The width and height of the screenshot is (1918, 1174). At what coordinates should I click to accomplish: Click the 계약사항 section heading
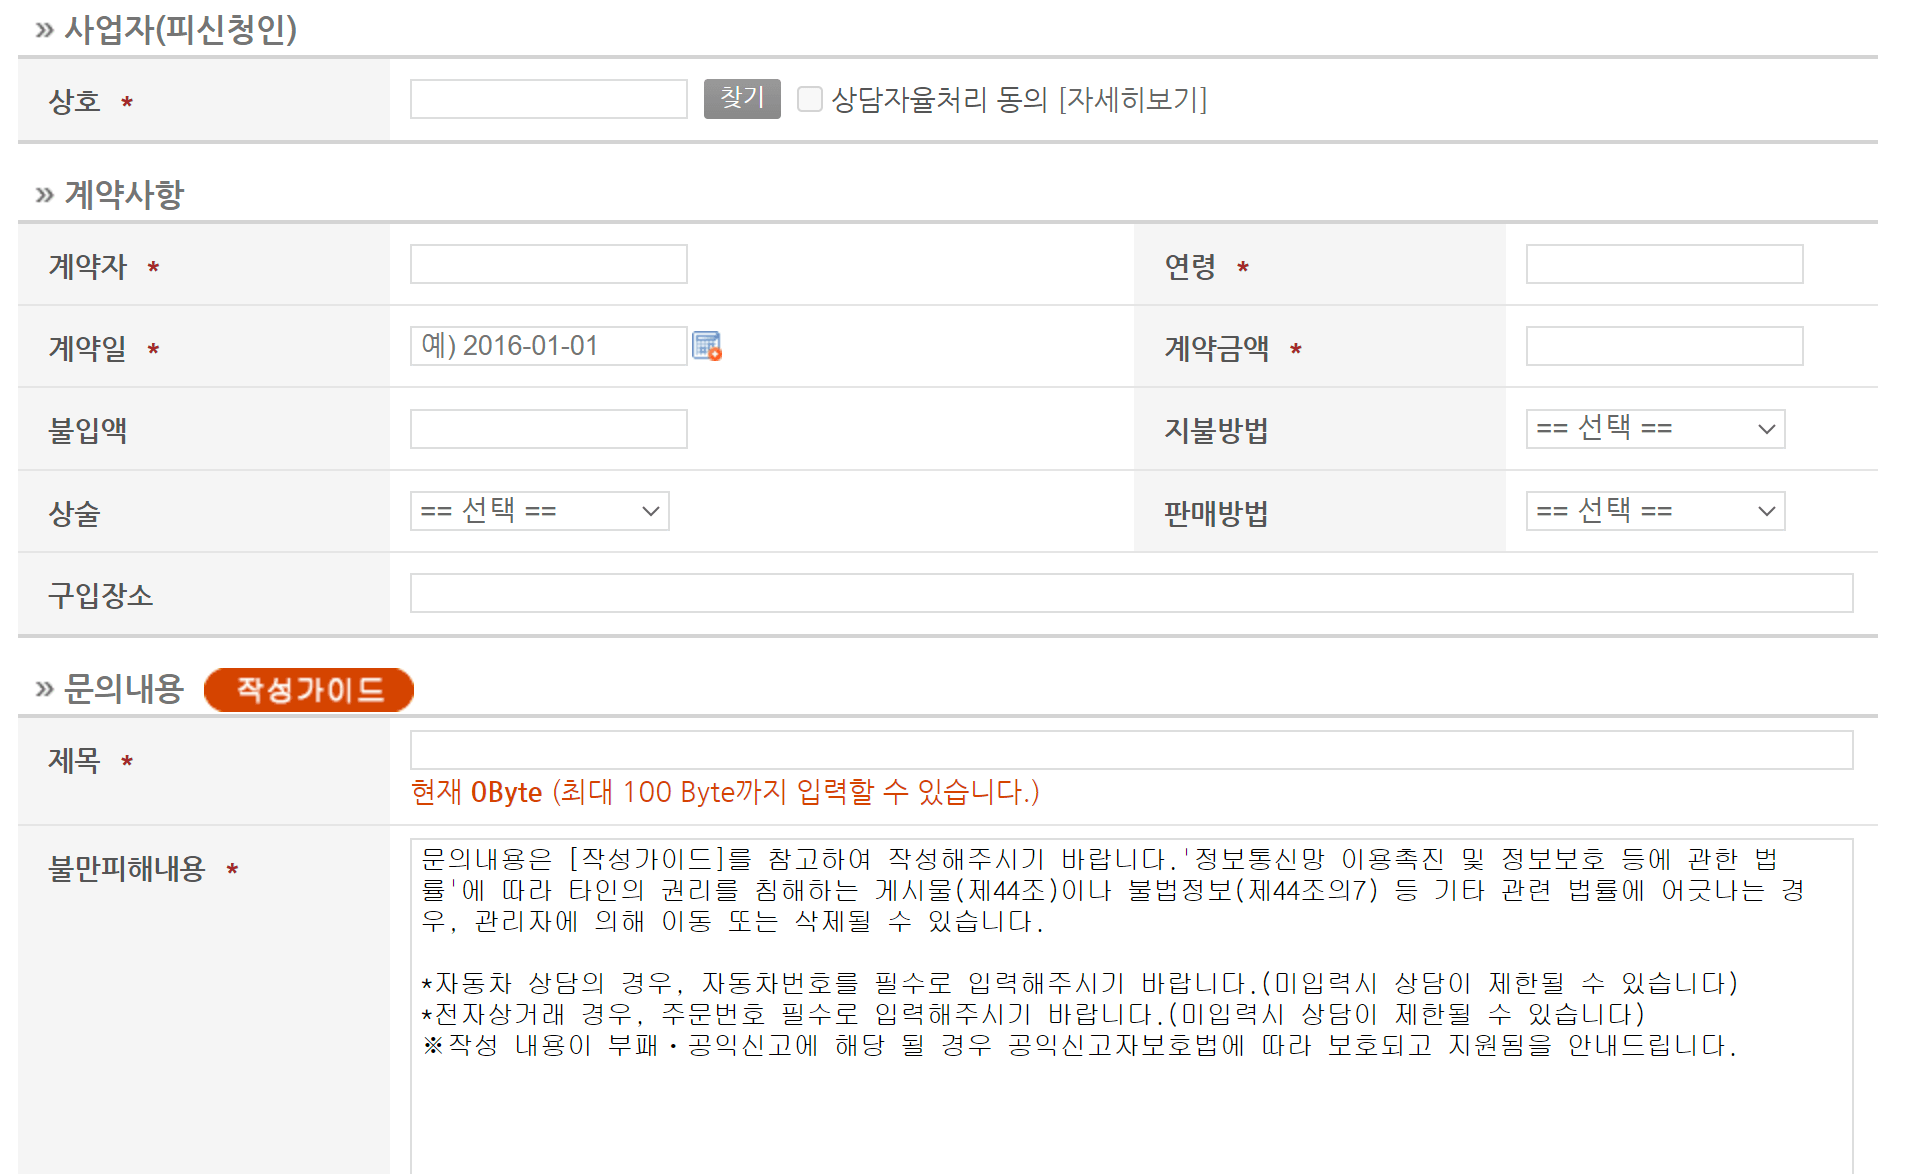tap(125, 192)
